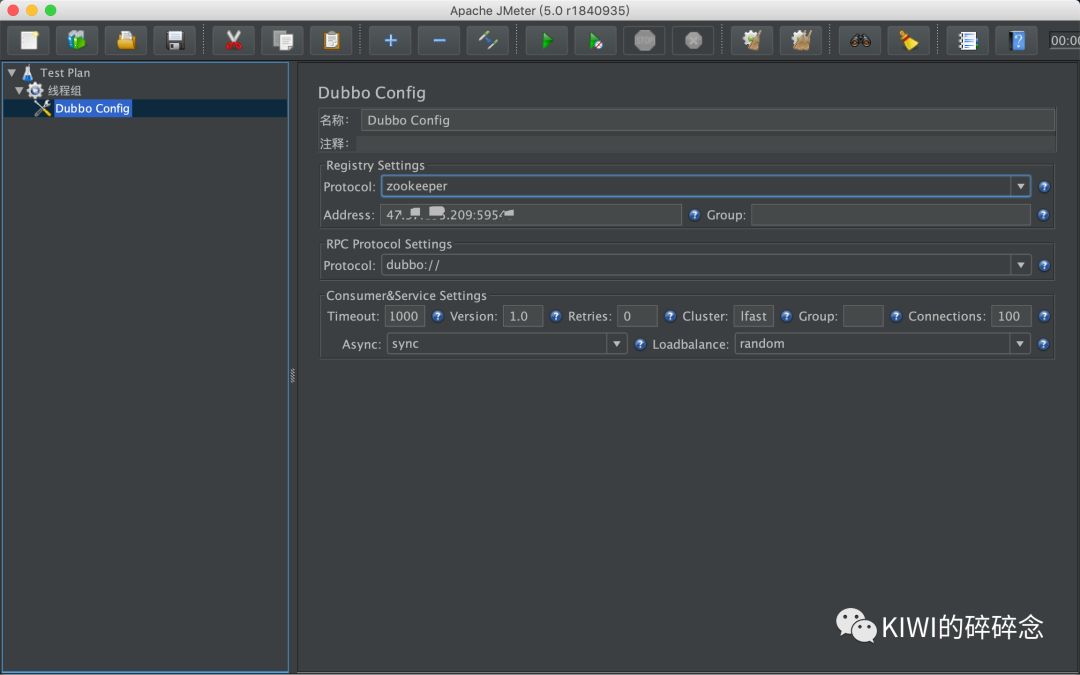Open the Function helper list icon
This screenshot has height=675, width=1080.
pos(967,41)
